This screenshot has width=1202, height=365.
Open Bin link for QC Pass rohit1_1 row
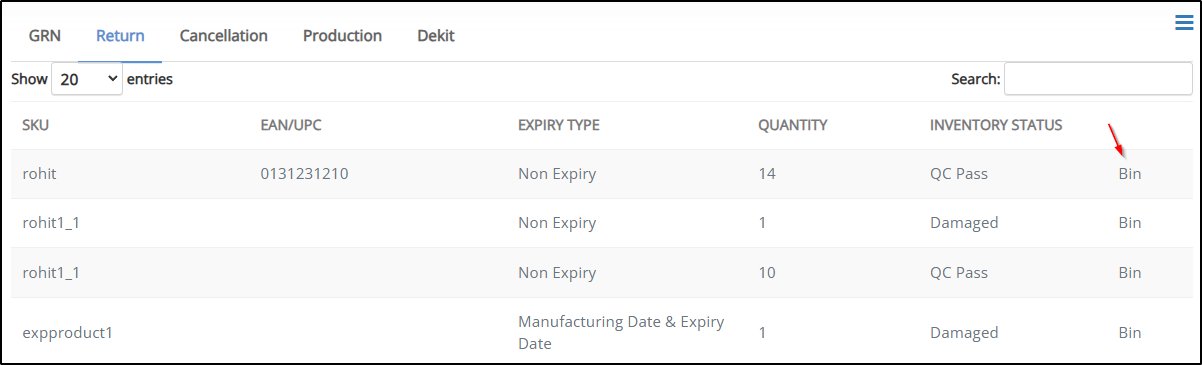point(1129,273)
